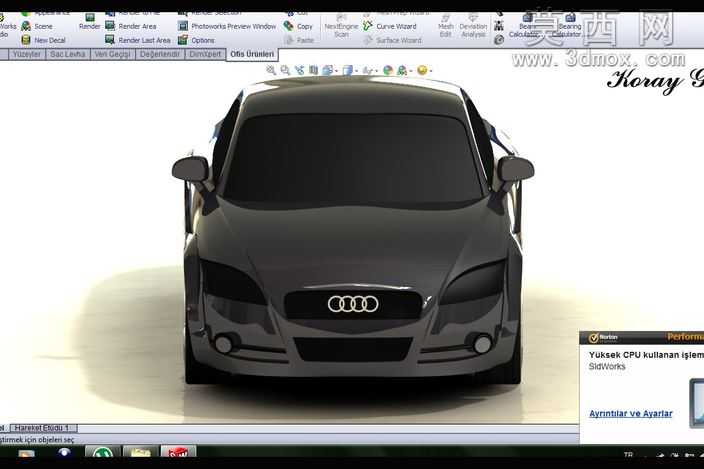Click green round icon in taskbar
This screenshot has width=704, height=469.
click(x=103, y=452)
